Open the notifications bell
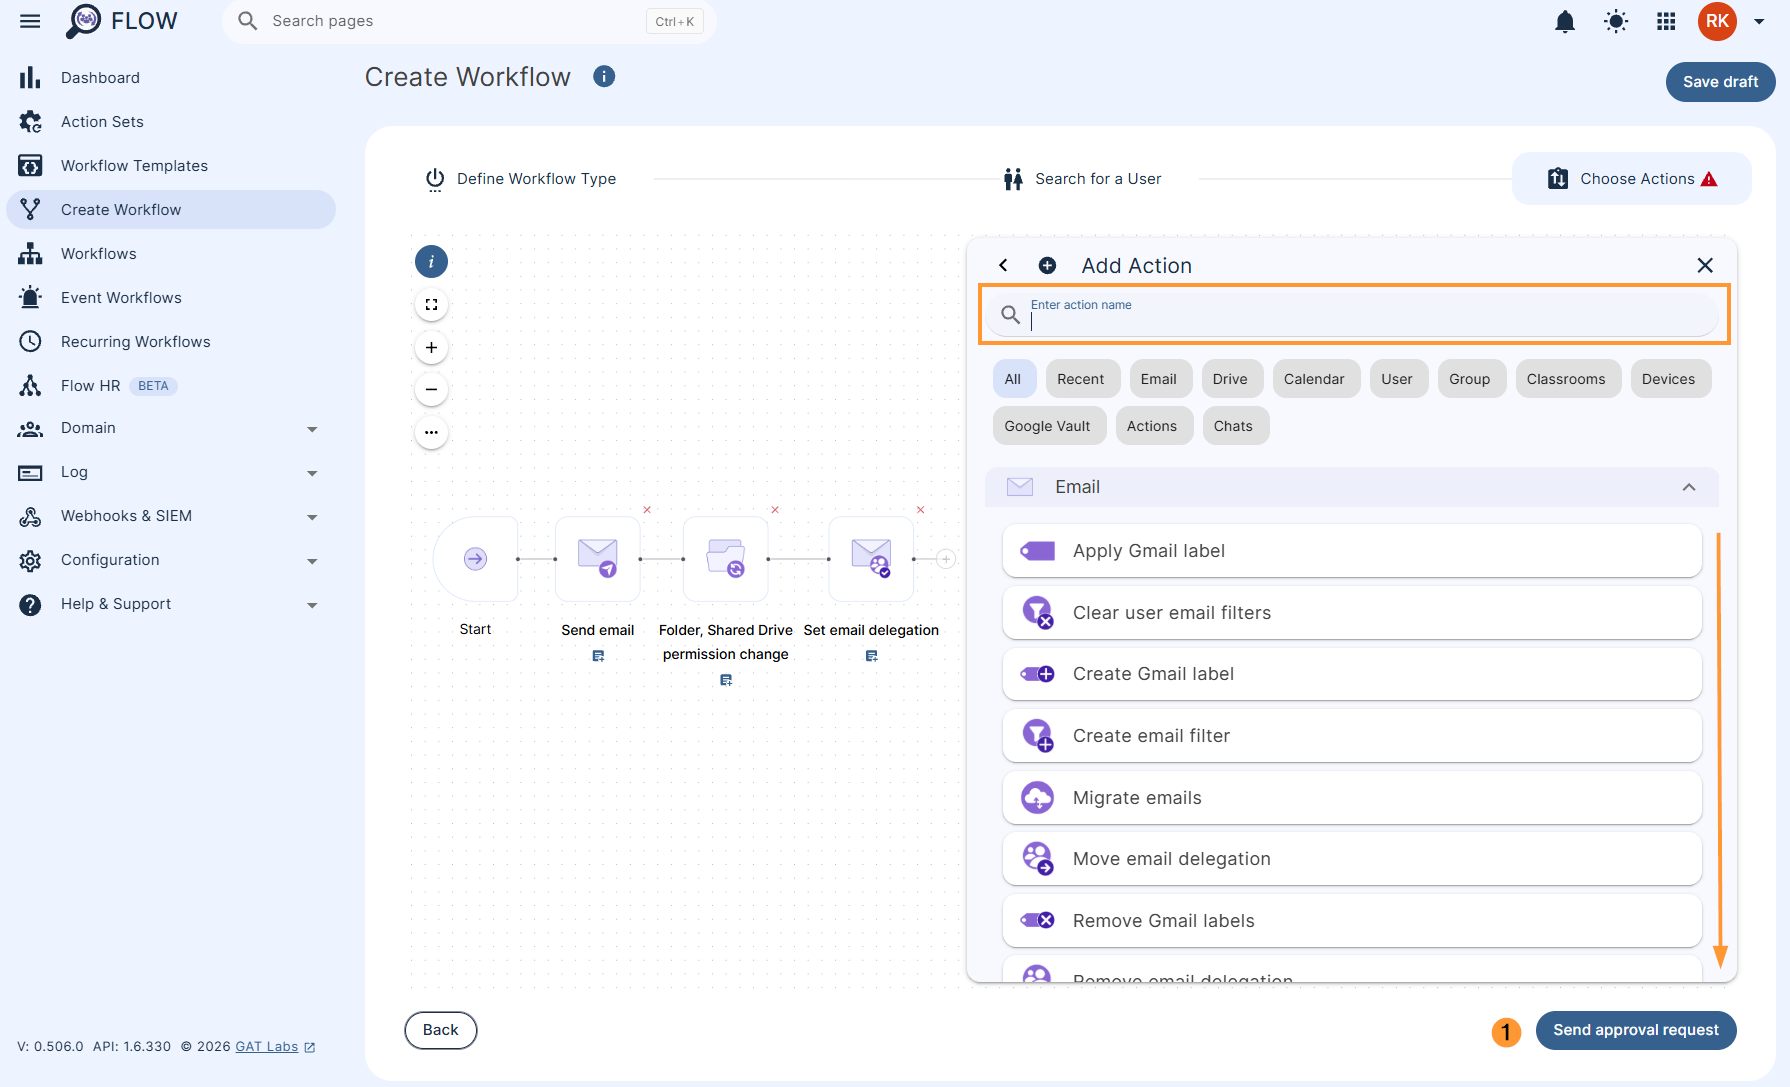 [x=1565, y=21]
